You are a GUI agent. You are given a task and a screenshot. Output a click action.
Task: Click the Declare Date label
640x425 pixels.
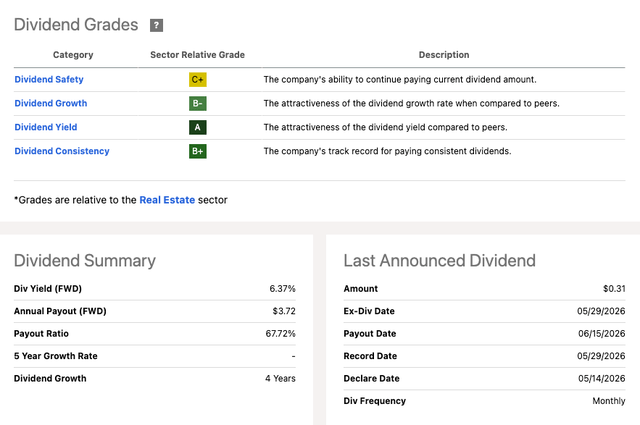coord(371,378)
